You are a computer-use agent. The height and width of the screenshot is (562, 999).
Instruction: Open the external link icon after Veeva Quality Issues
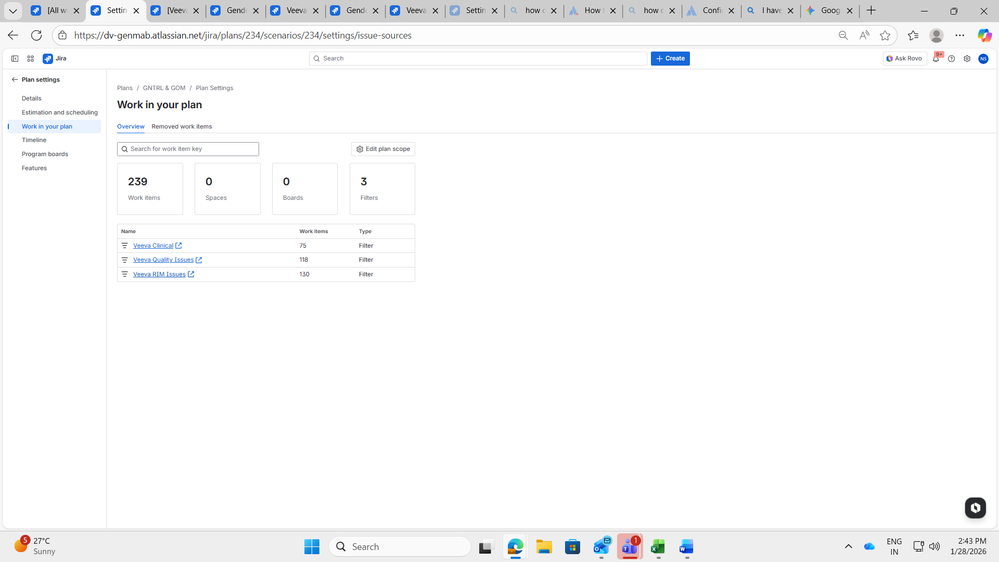[x=199, y=260]
